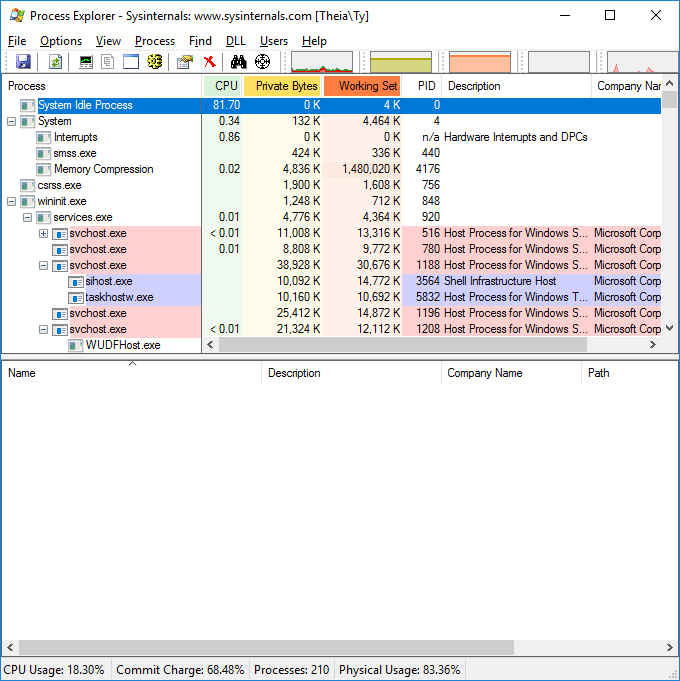This screenshot has width=680, height=681.
Task: Click the Process Explorer title bar icon
Action: click(x=17, y=16)
